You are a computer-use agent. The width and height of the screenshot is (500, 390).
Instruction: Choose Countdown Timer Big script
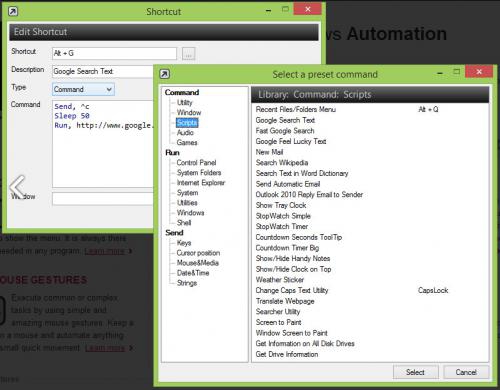click(287, 248)
